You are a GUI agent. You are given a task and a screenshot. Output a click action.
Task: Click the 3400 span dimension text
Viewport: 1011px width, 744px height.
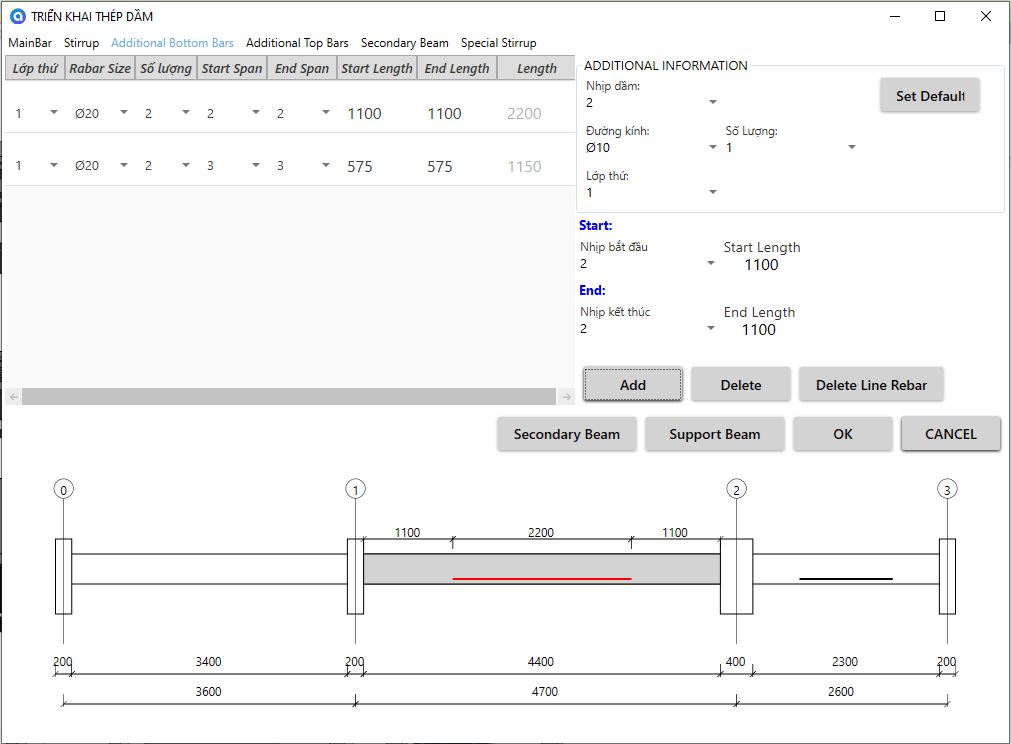click(x=208, y=661)
